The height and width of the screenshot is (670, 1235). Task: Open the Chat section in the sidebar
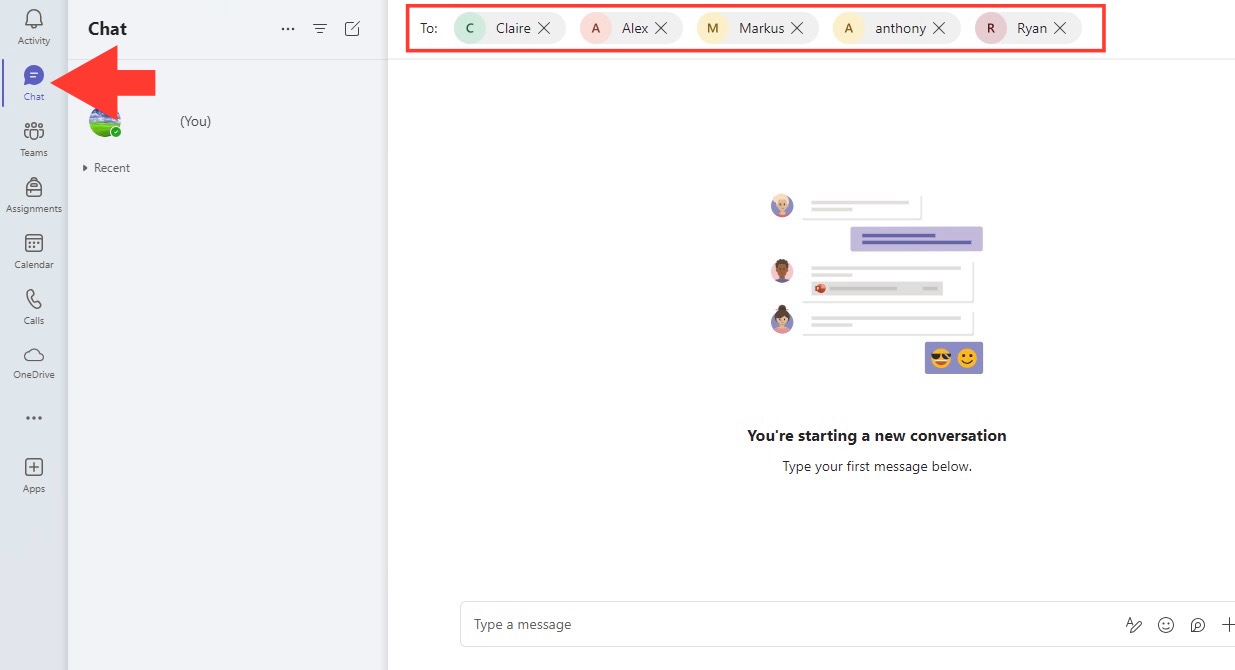pos(34,83)
